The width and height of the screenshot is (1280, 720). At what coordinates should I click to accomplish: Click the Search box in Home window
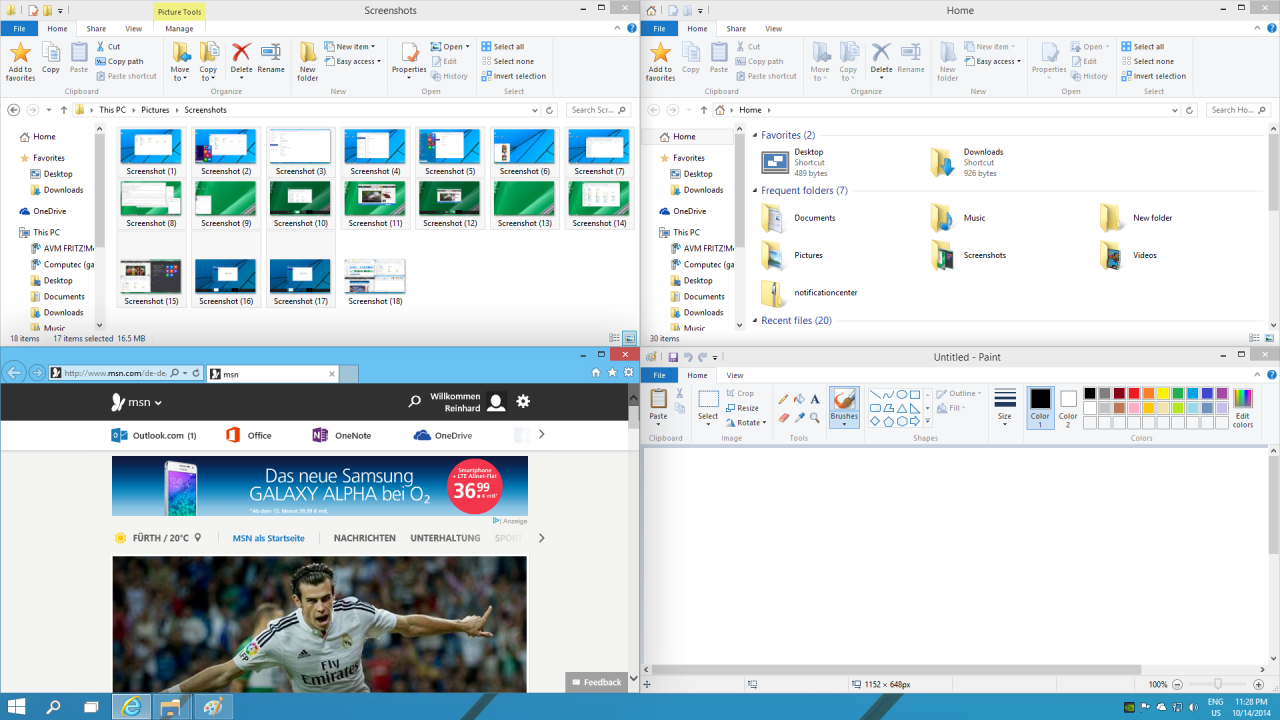[x=1239, y=110]
